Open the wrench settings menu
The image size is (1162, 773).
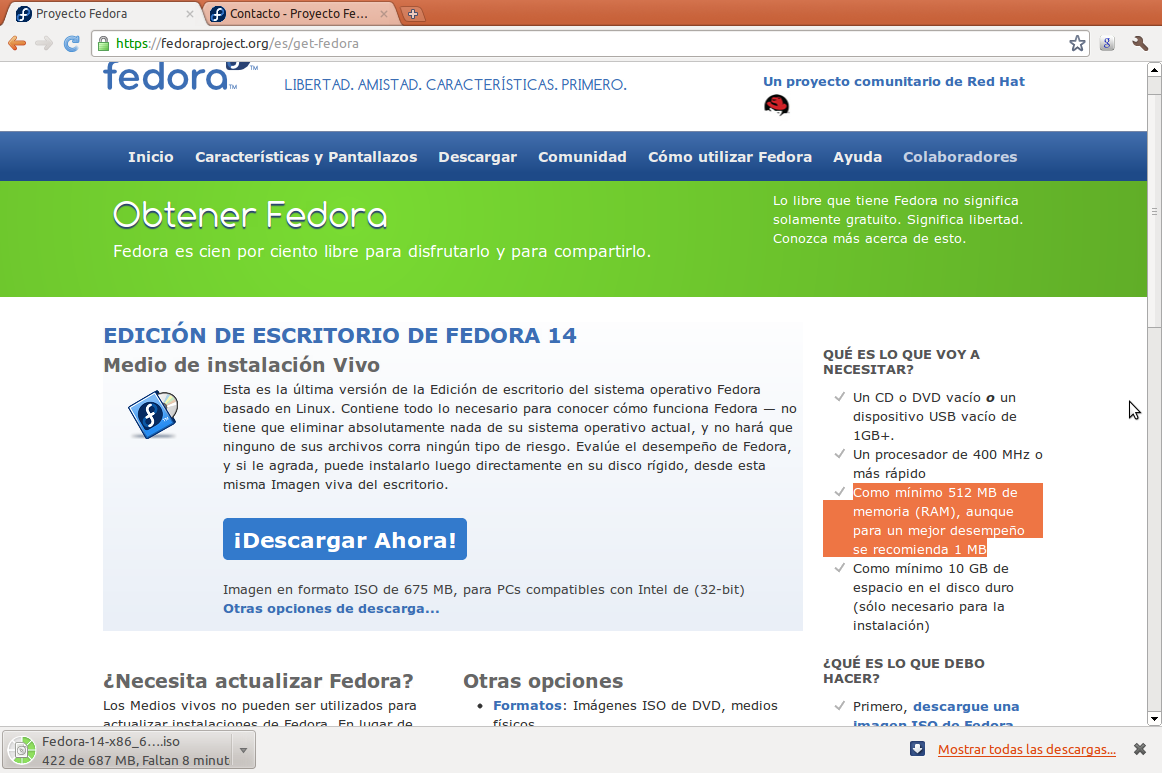coord(1140,44)
